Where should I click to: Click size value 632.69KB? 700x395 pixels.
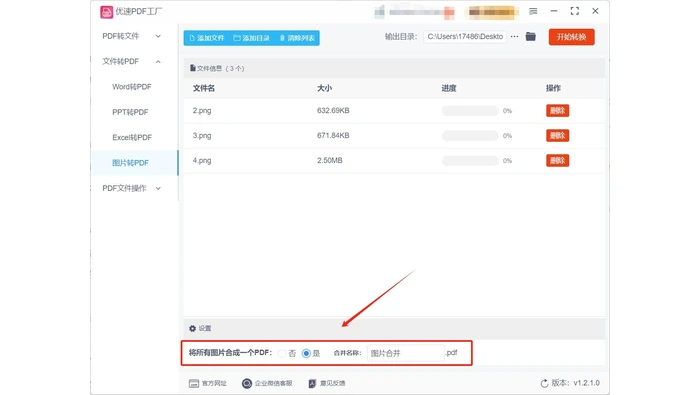tap(333, 111)
